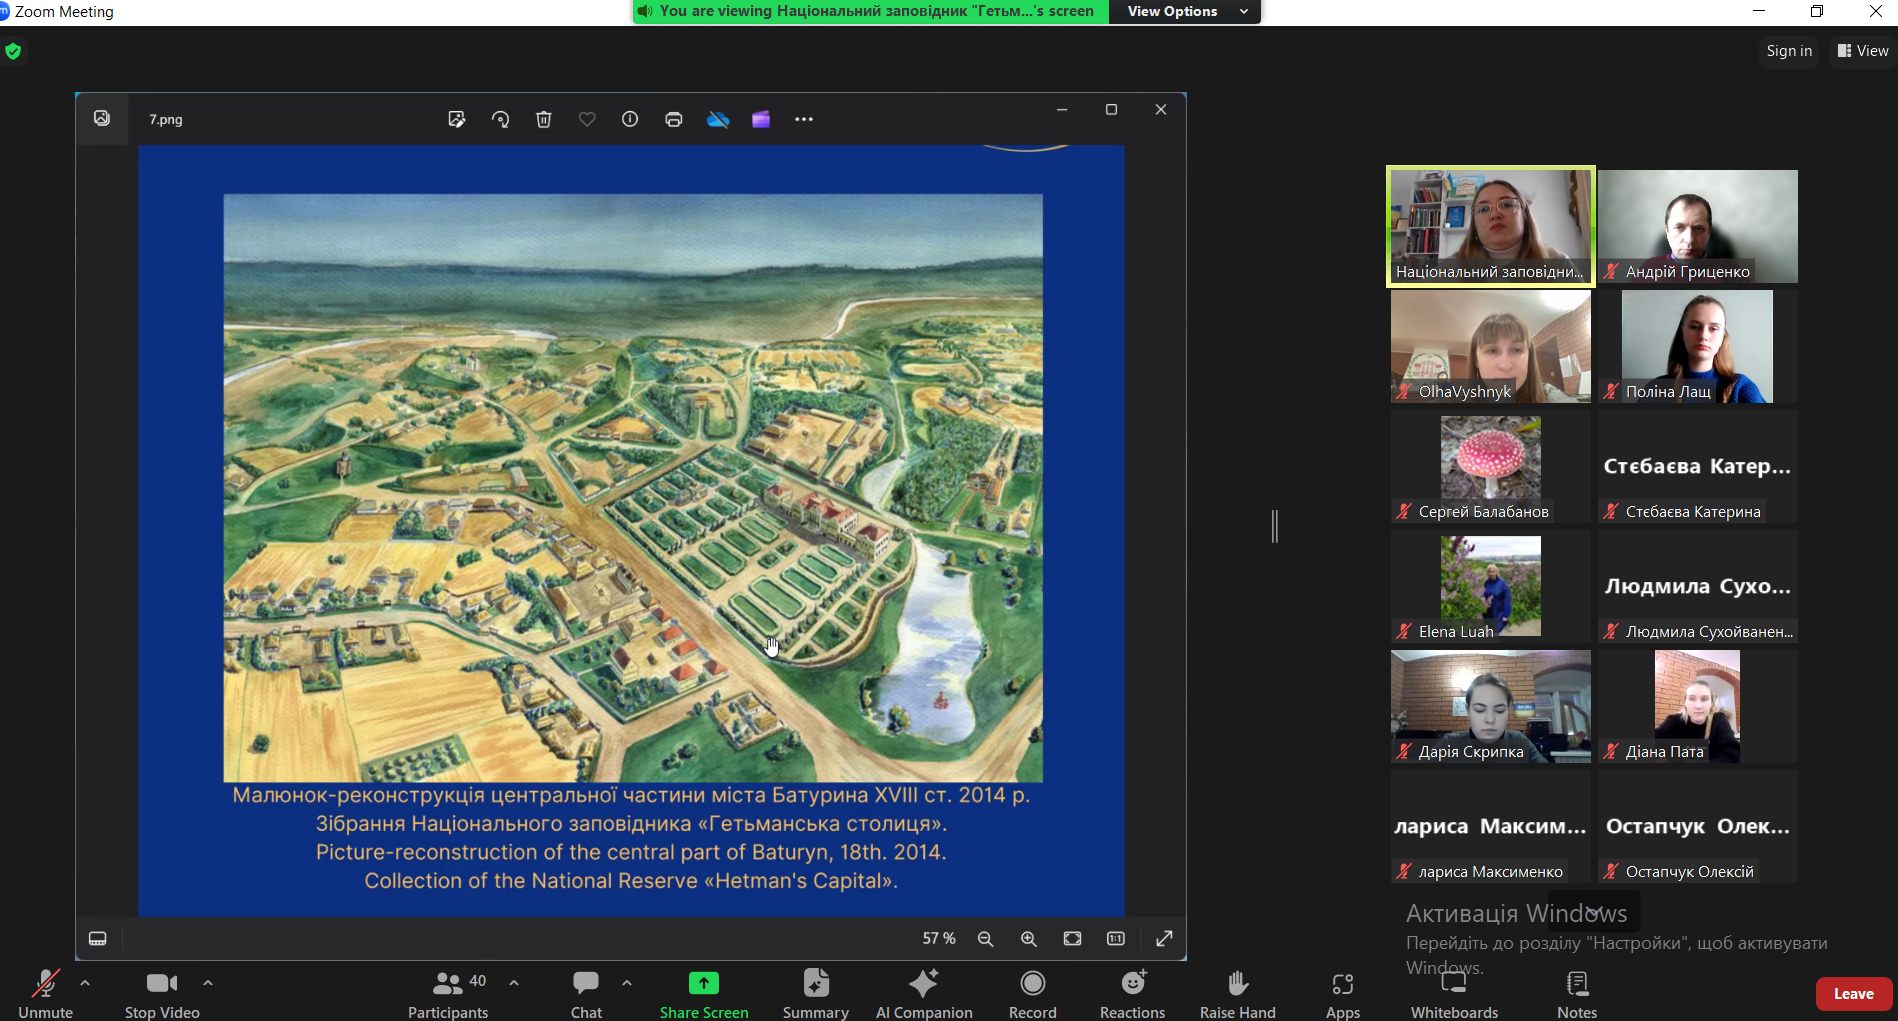This screenshot has width=1898, height=1021.
Task: Open the Participants panel showing 40
Action: click(x=448, y=995)
